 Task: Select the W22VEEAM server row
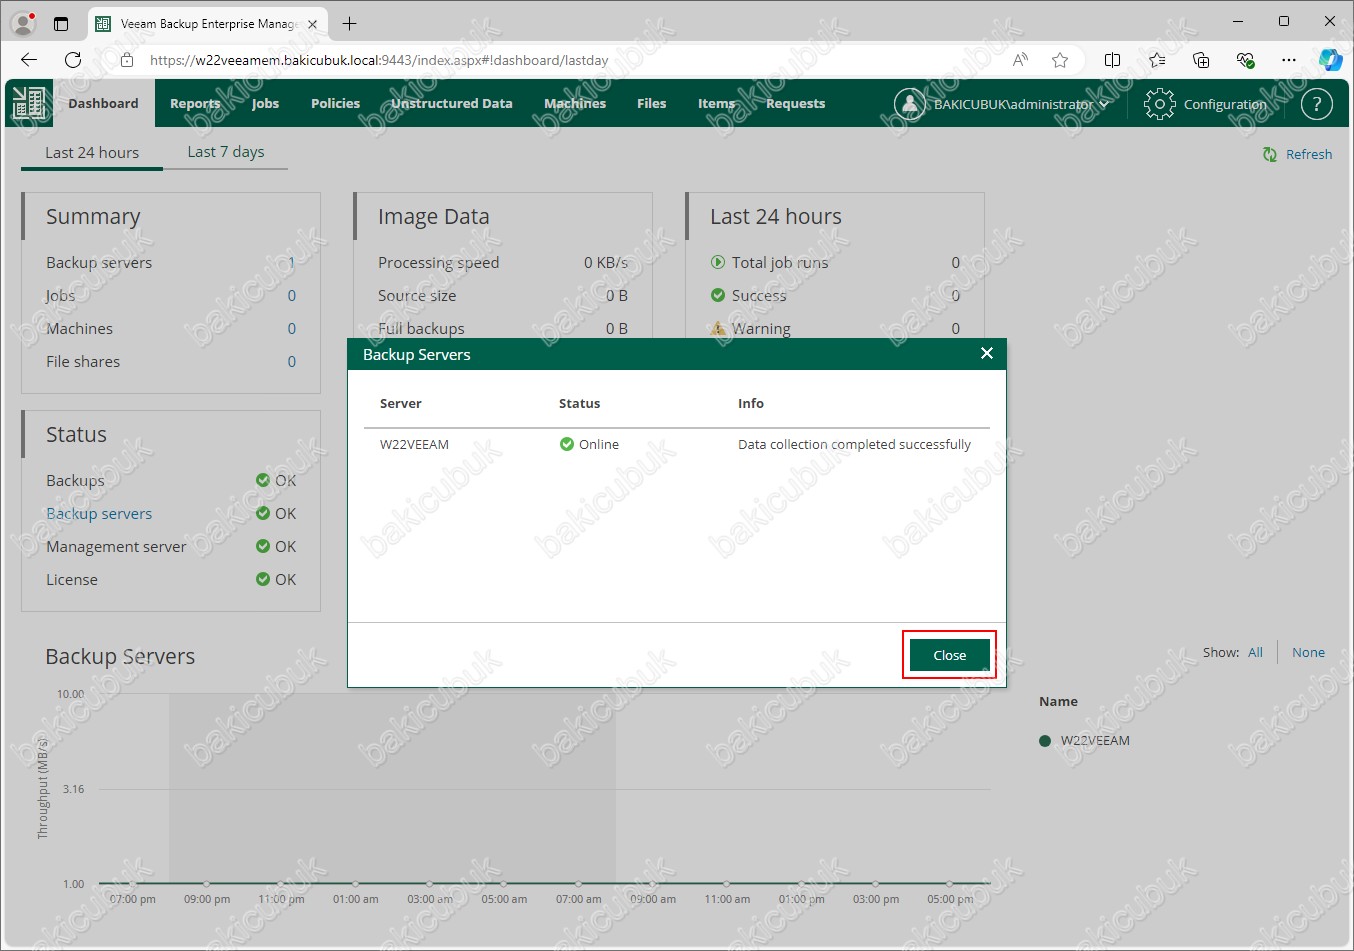pyautogui.click(x=677, y=444)
